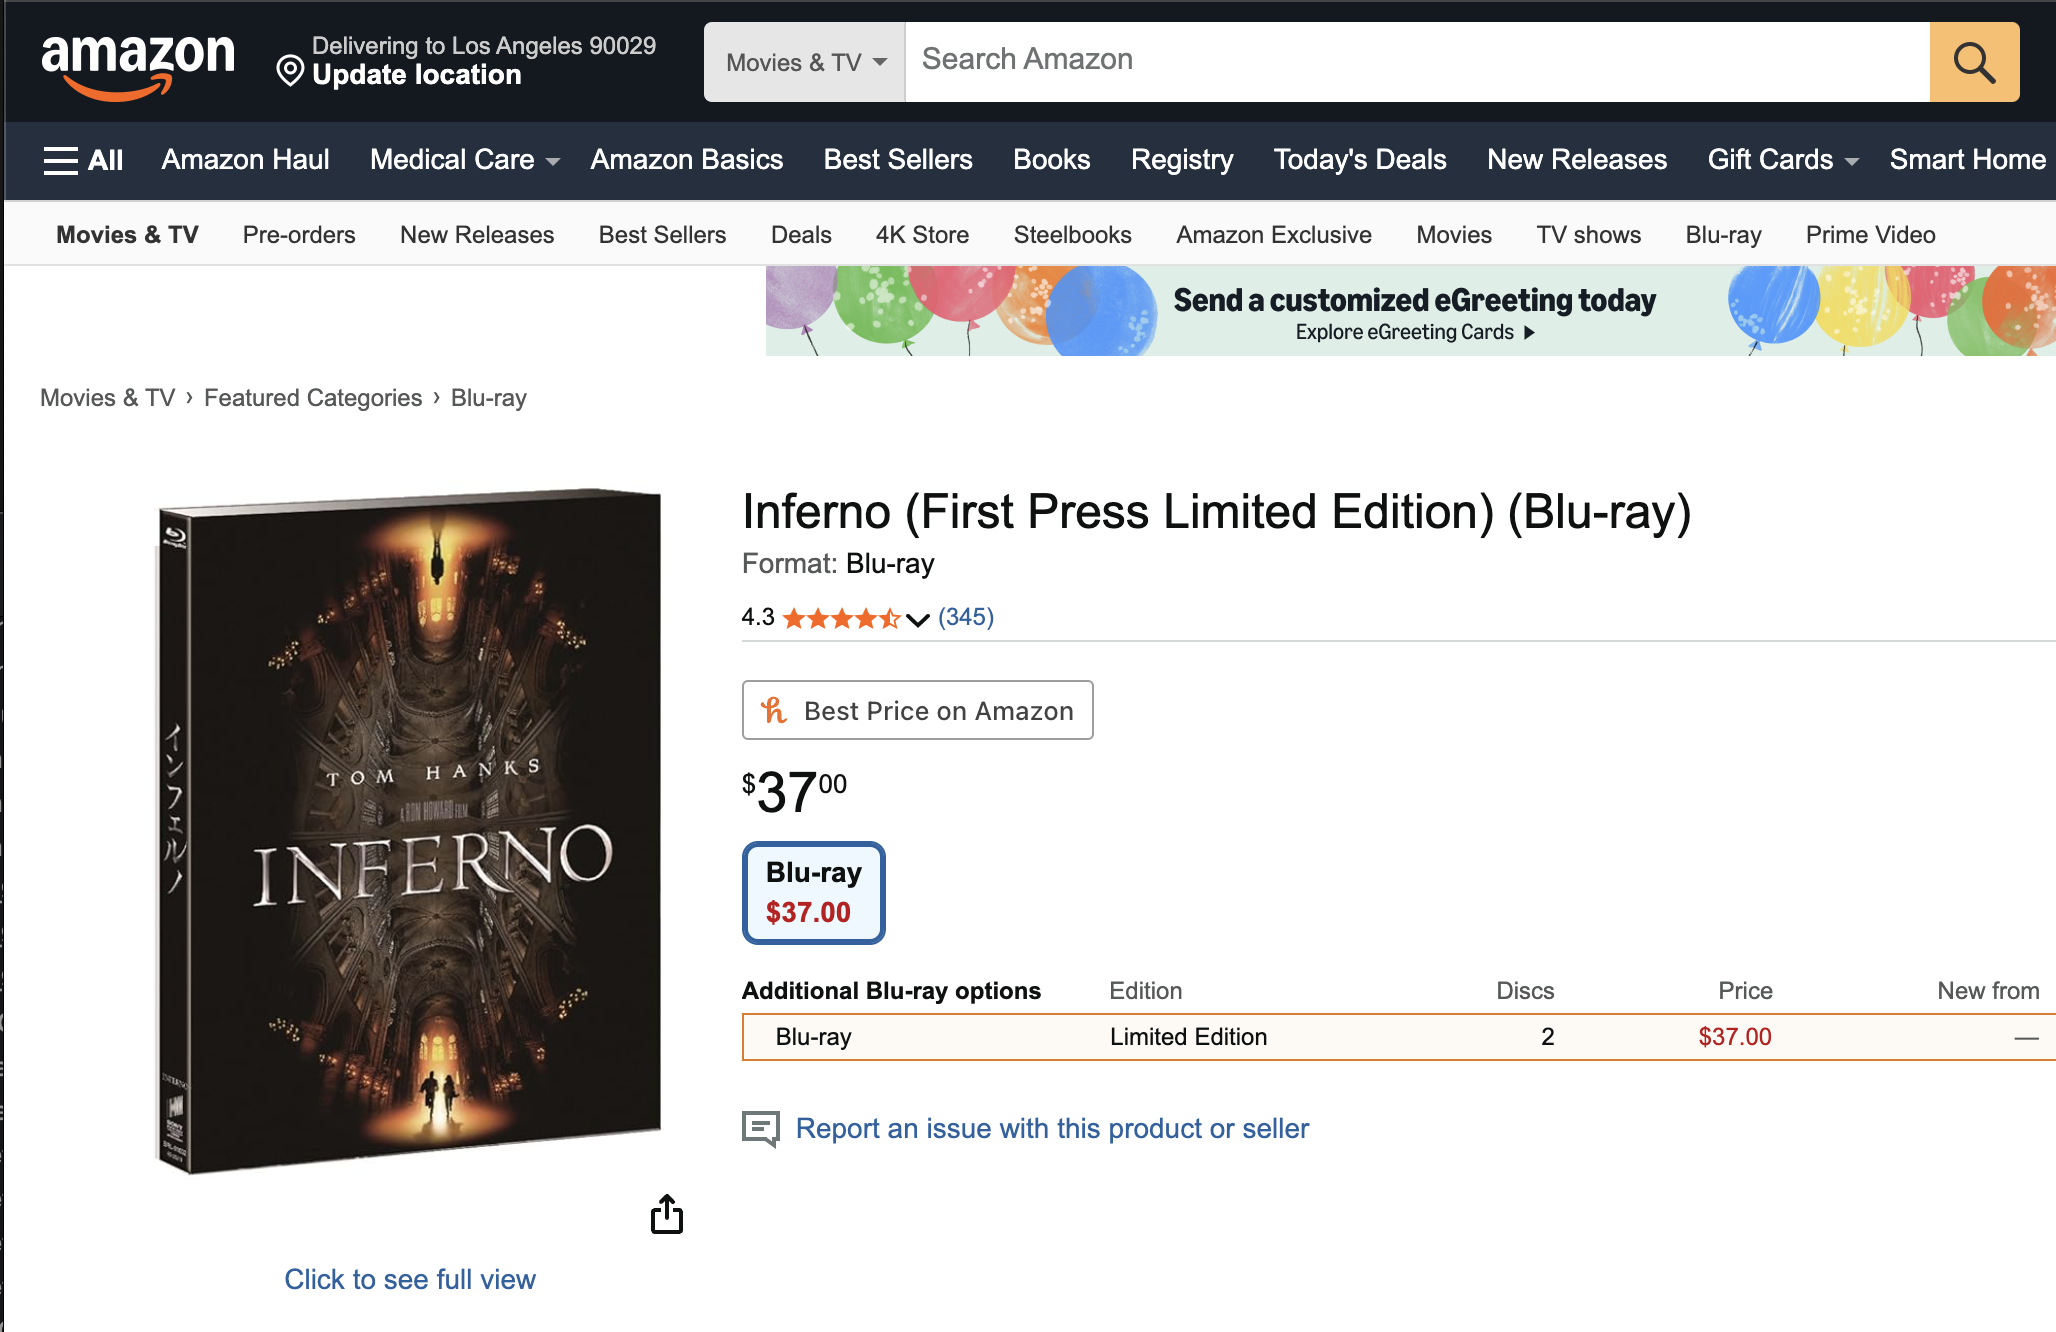Screen dimensions: 2056x1332
Task: Click the location pin icon
Action: click(x=290, y=70)
